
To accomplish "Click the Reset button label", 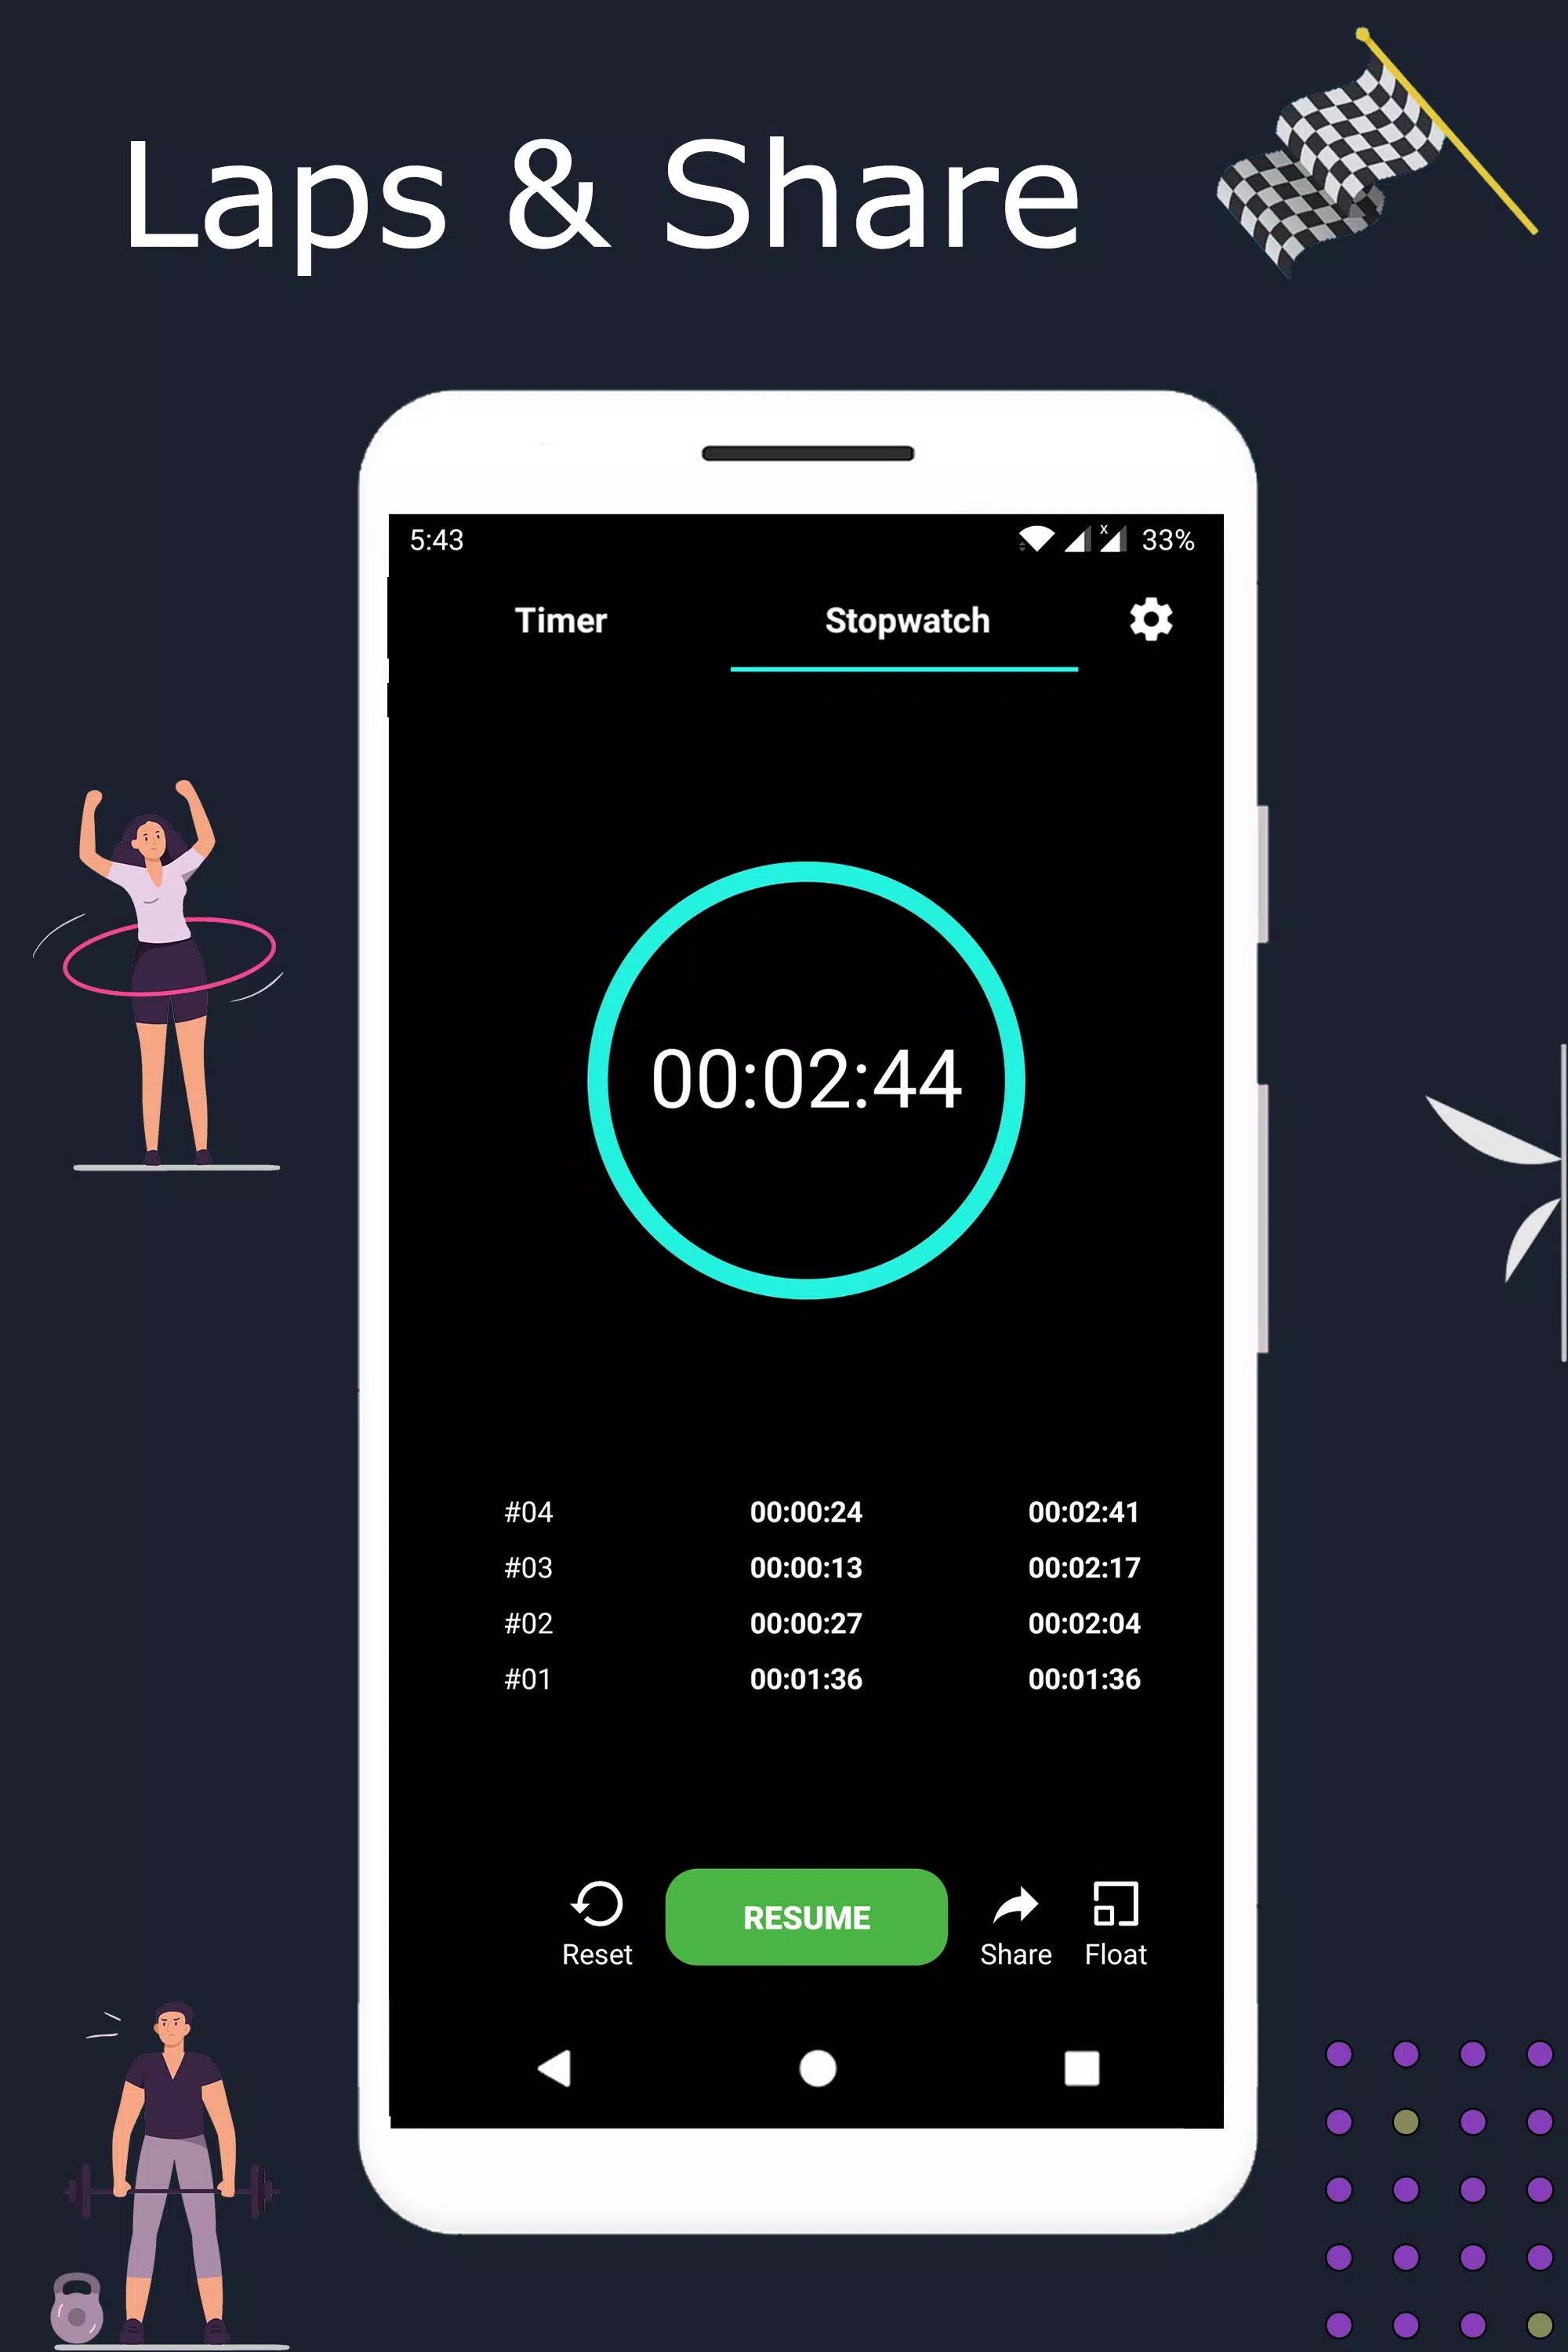I will point(598,1955).
